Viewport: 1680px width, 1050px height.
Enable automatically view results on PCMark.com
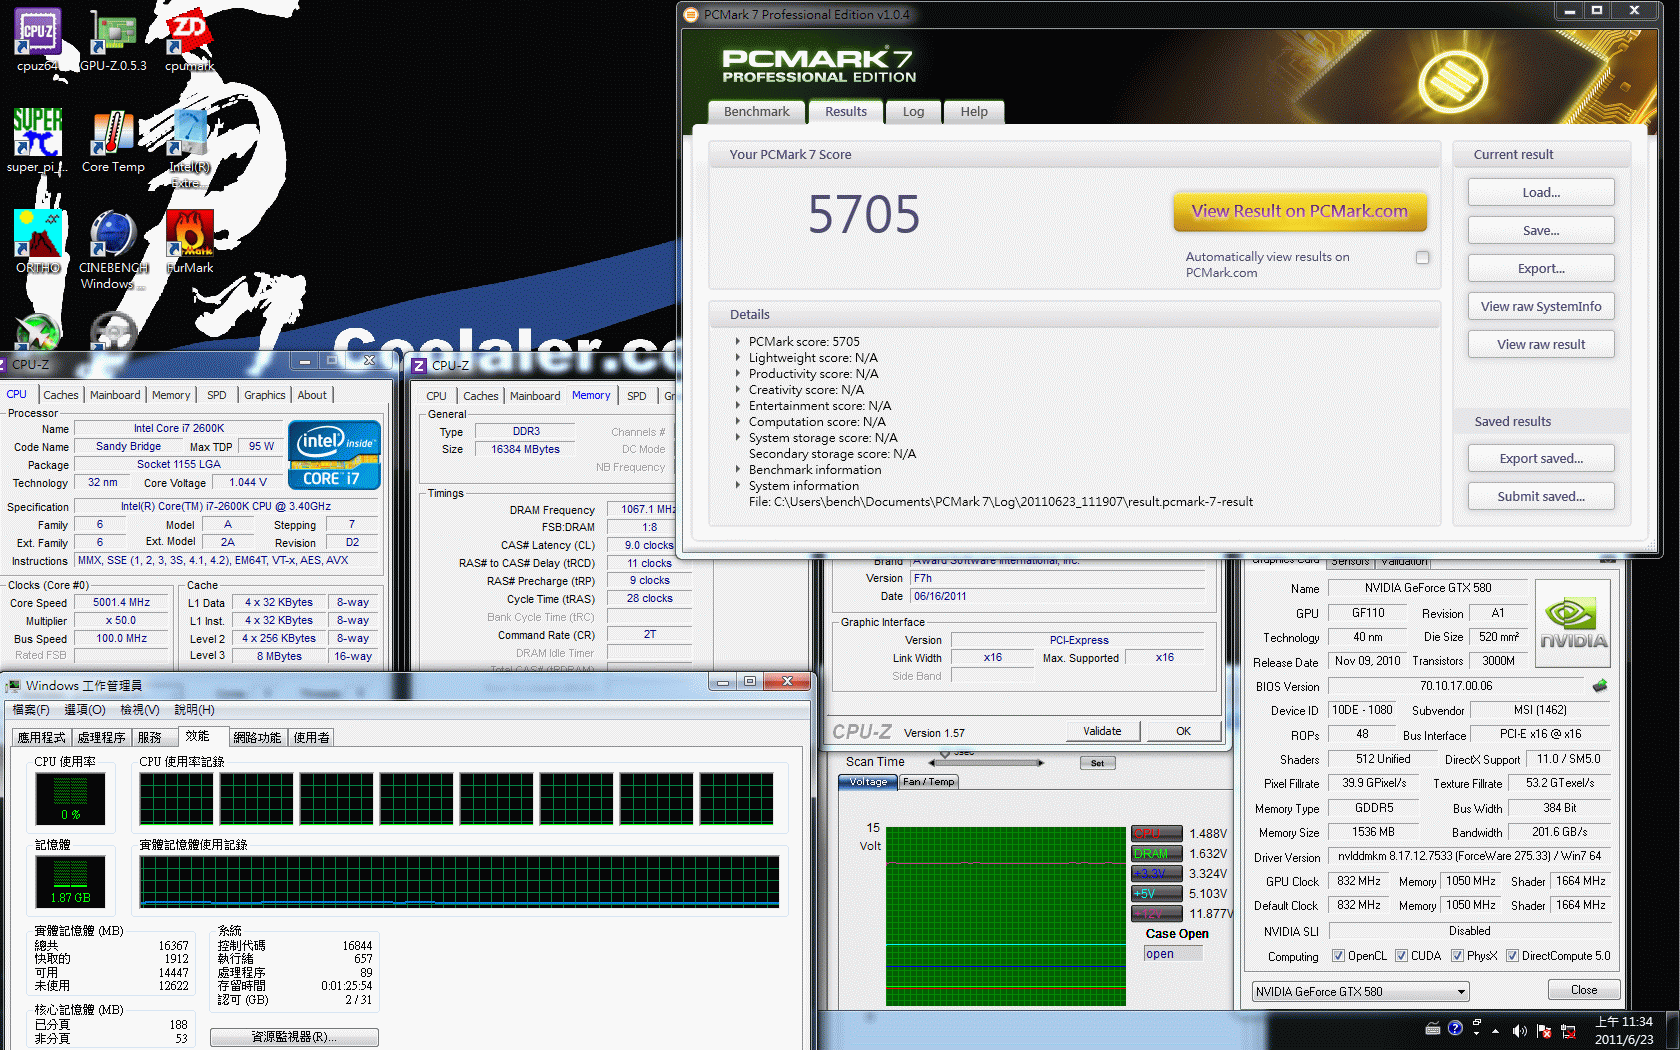[1422, 258]
